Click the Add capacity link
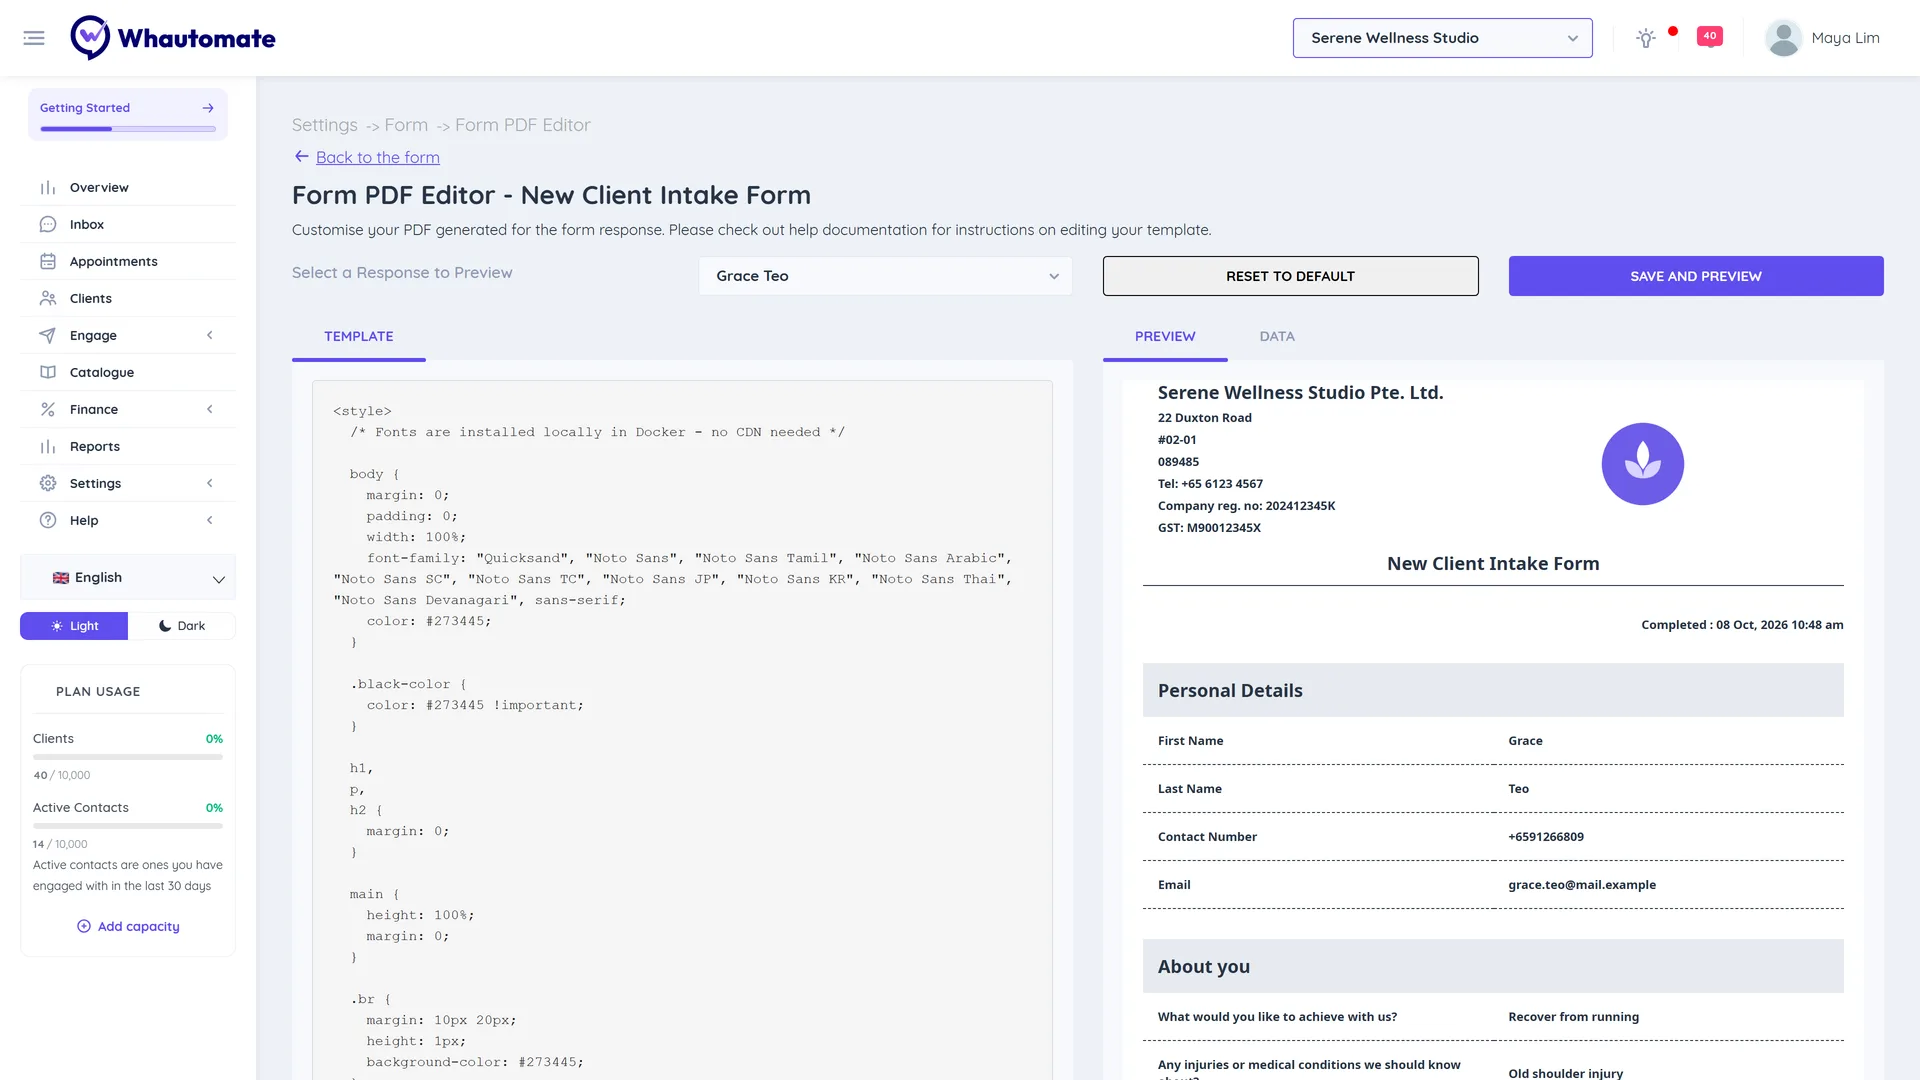The image size is (1920, 1080). click(x=139, y=927)
